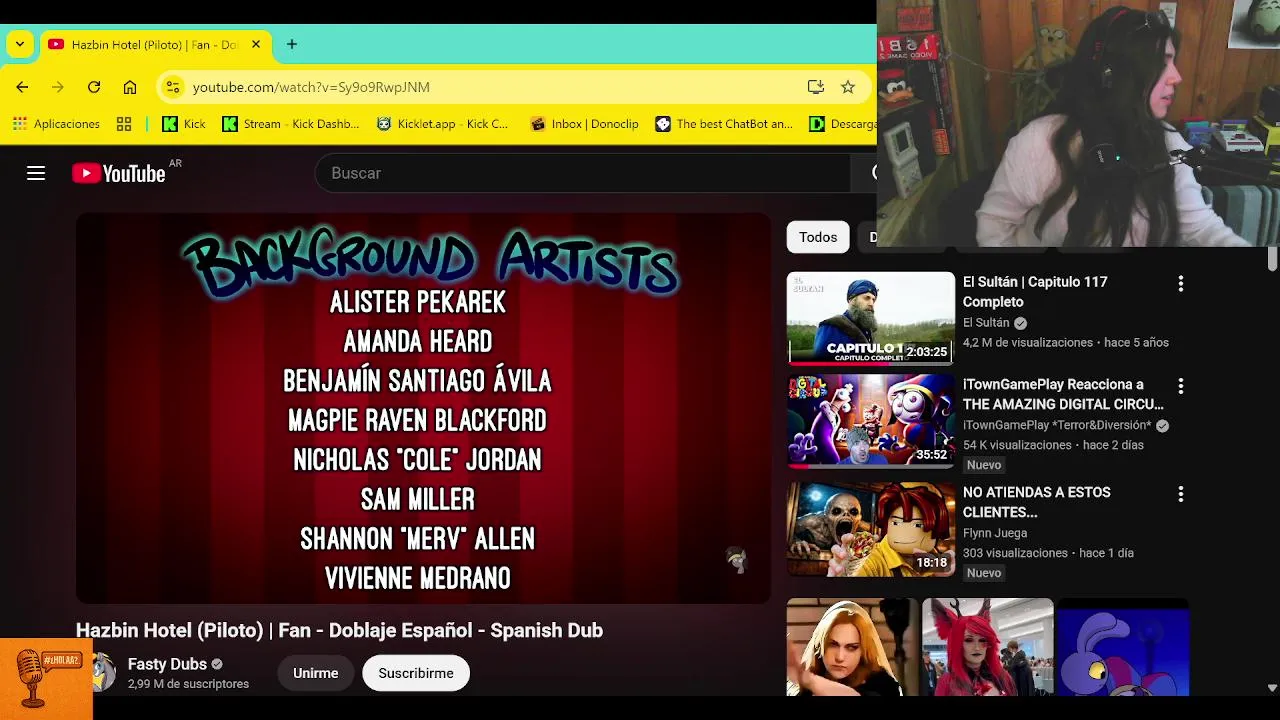Open the tab search dropdown arrow
Image resolution: width=1280 pixels, height=720 pixels.
(x=19, y=44)
